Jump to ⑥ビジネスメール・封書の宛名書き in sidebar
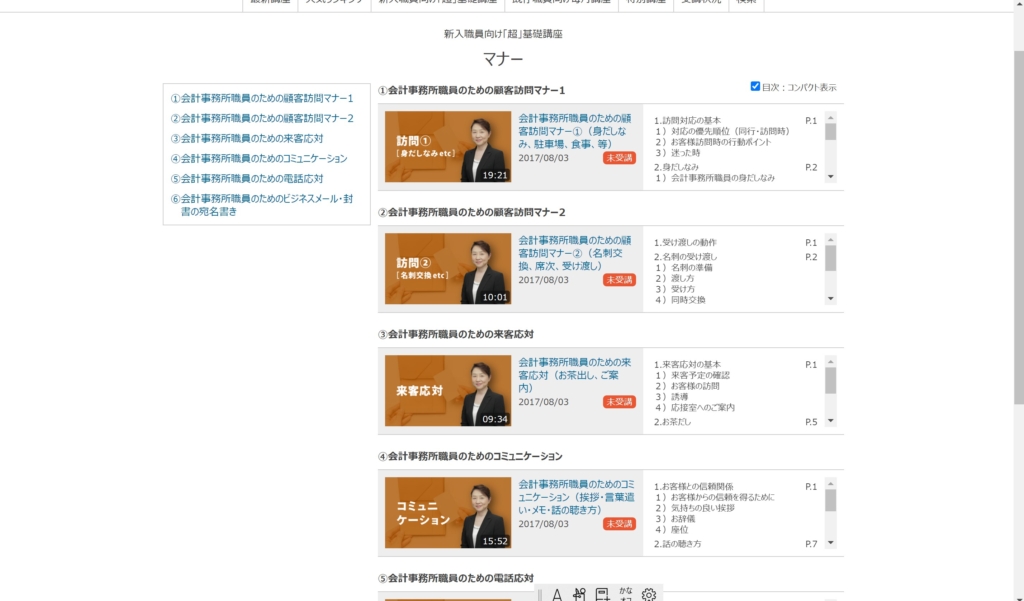Image resolution: width=1024 pixels, height=601 pixels. click(x=262, y=205)
